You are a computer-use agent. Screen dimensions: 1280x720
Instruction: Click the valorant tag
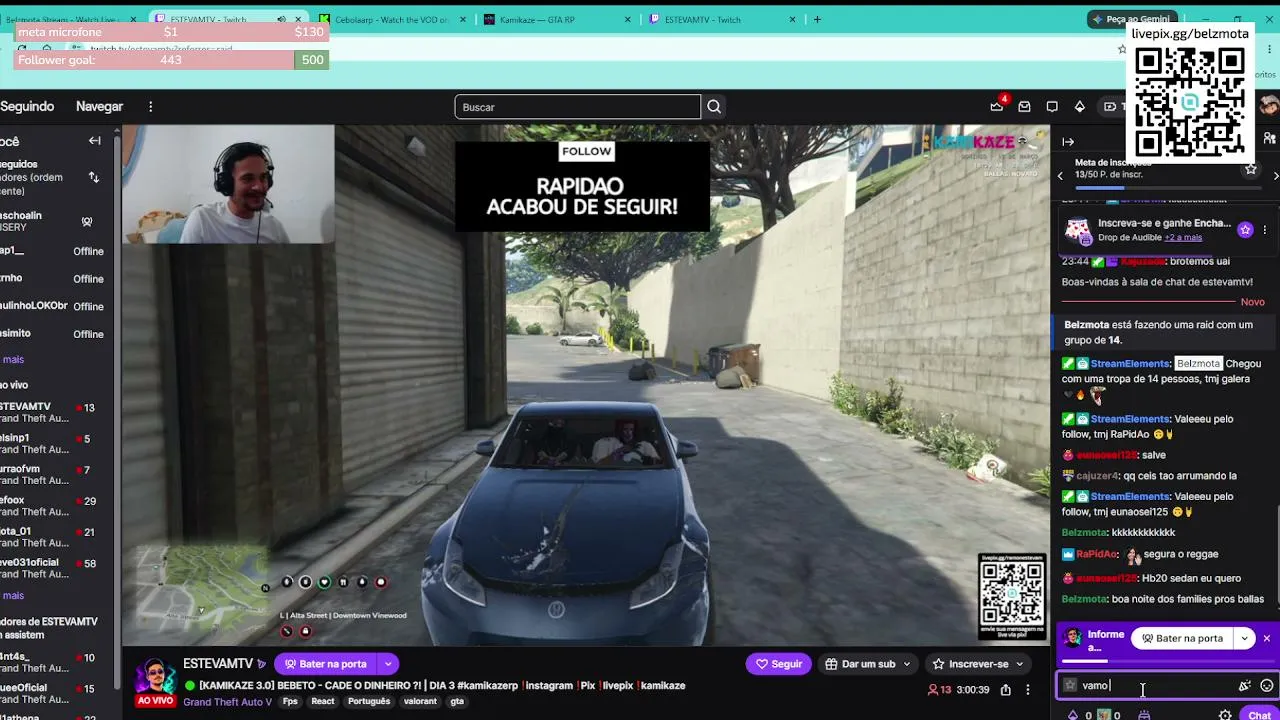pyautogui.click(x=420, y=702)
